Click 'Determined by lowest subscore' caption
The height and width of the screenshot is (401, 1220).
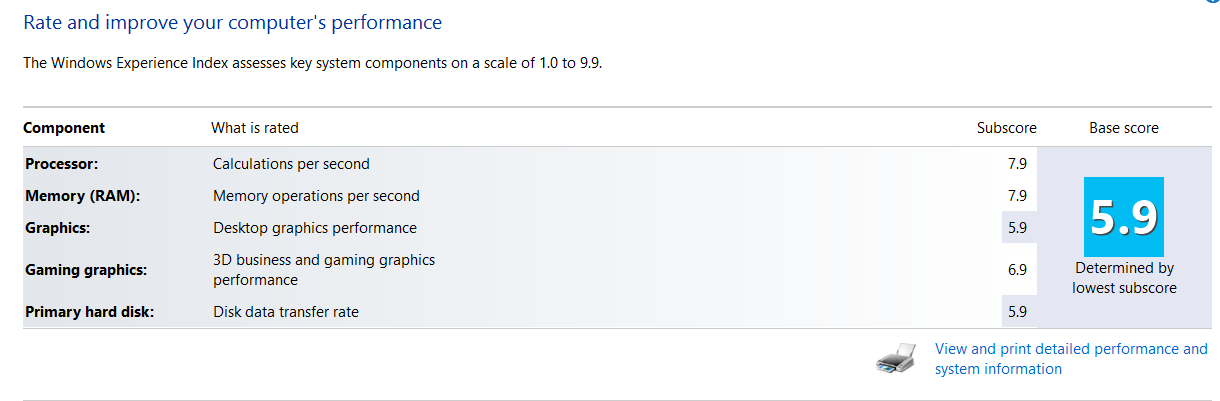point(1124,278)
